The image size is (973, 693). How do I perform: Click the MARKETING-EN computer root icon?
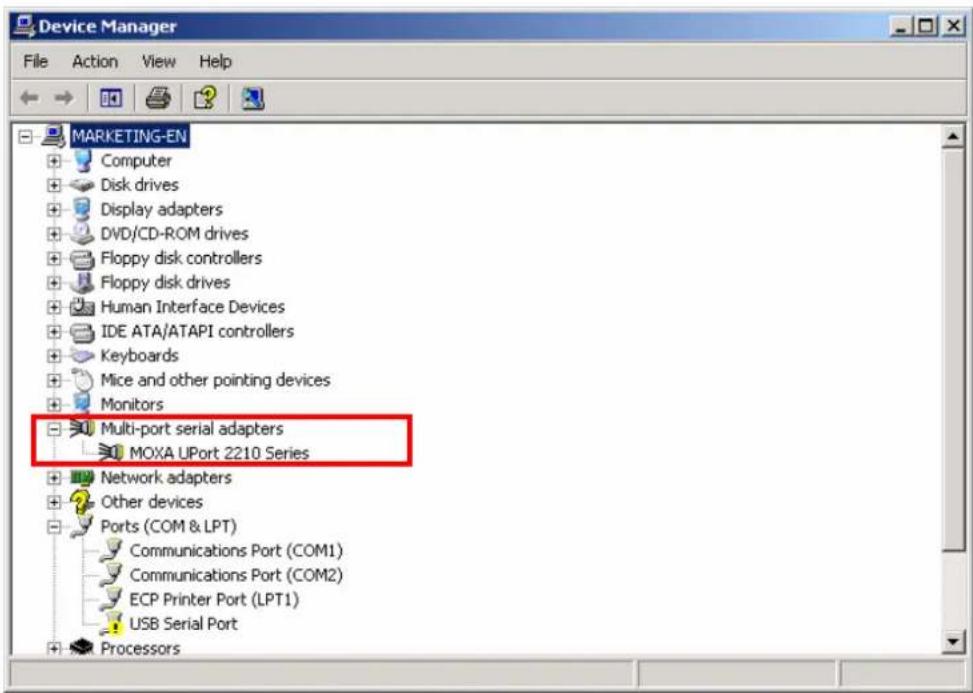click(54, 136)
